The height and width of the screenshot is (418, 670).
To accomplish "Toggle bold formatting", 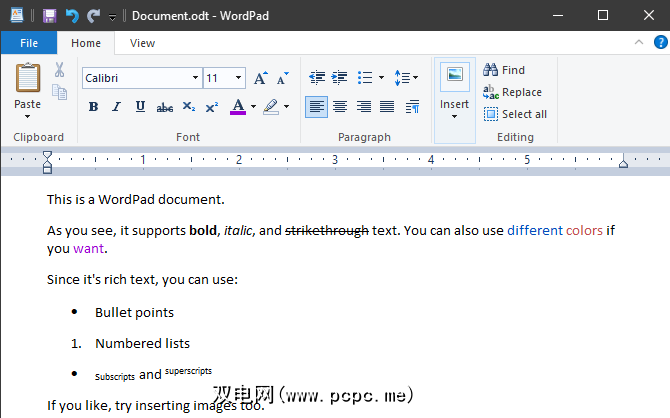I will click(93, 107).
